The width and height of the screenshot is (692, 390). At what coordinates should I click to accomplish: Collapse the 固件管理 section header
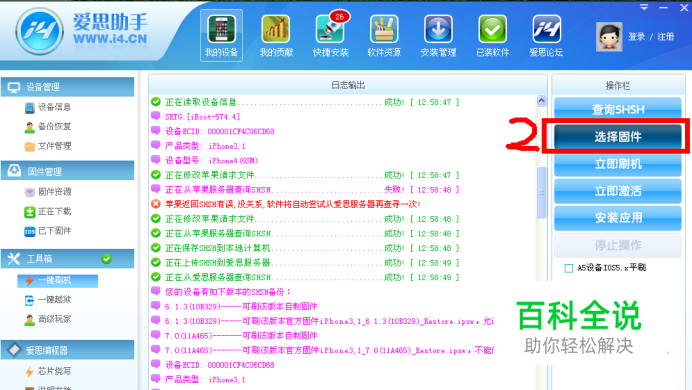click(x=68, y=171)
